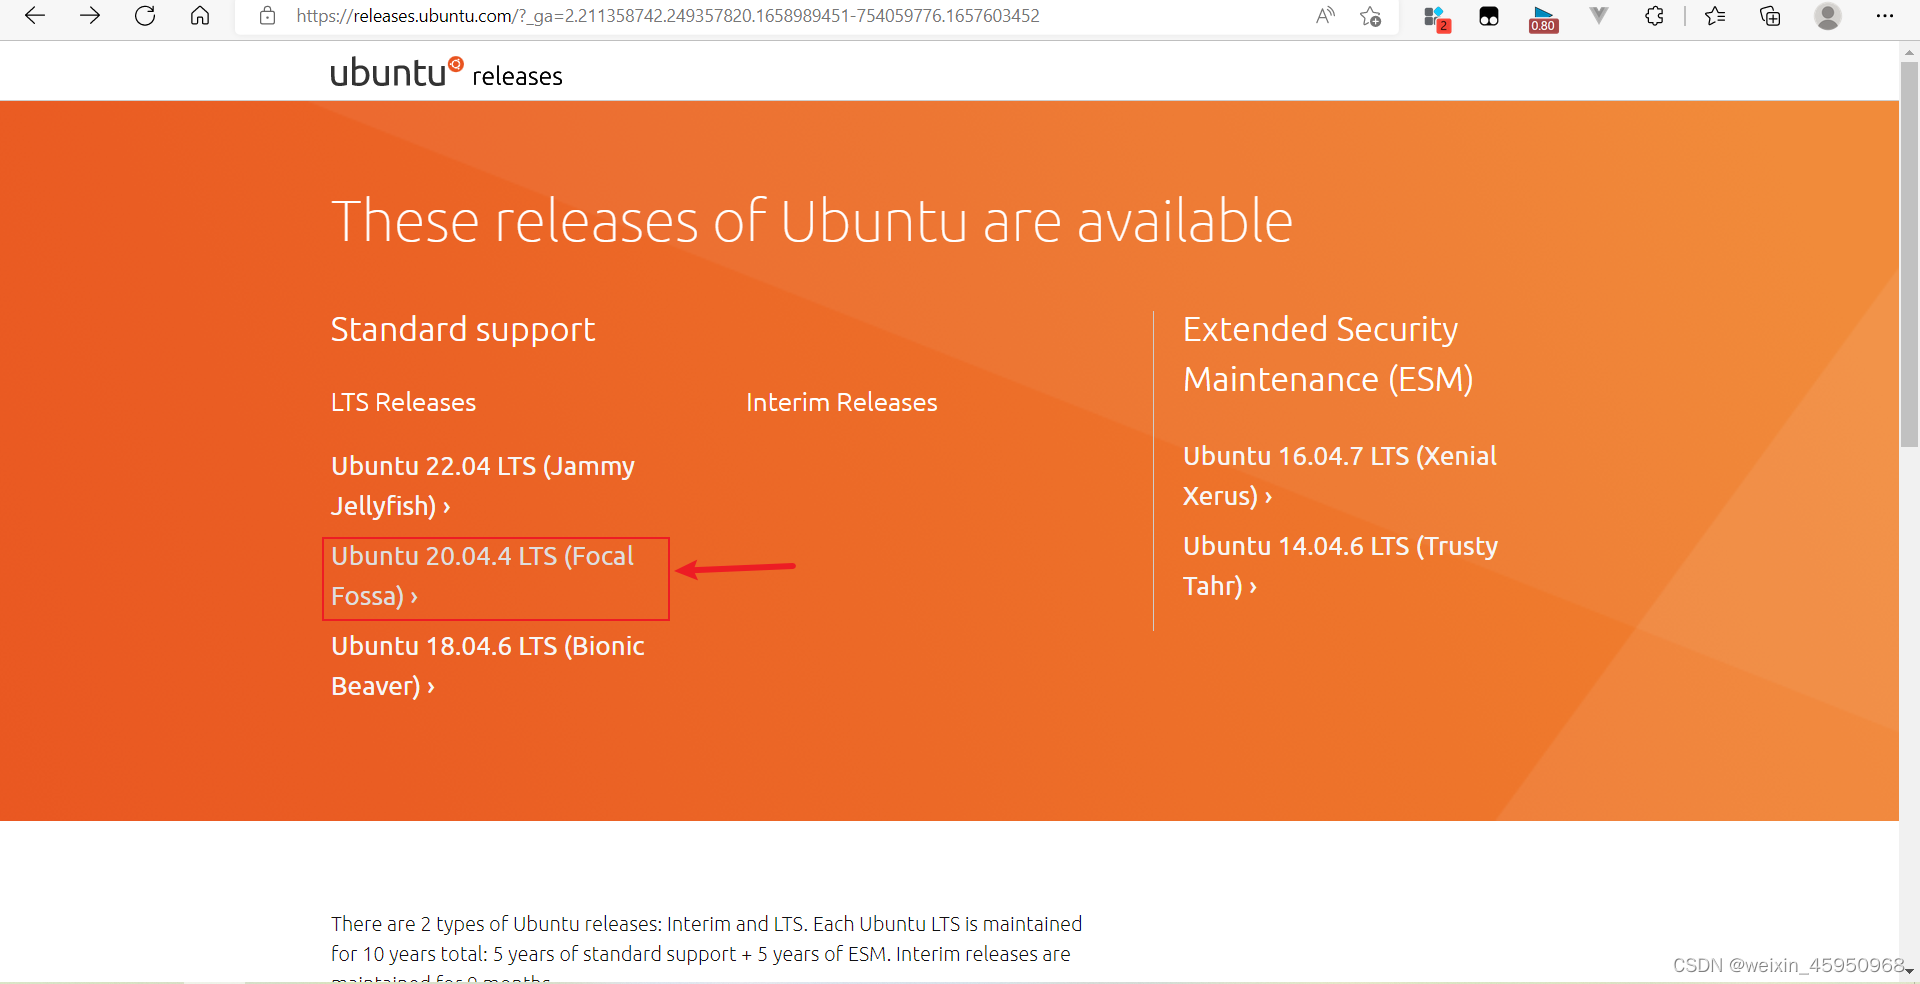
Task: Select the address bar URL
Action: point(668,16)
